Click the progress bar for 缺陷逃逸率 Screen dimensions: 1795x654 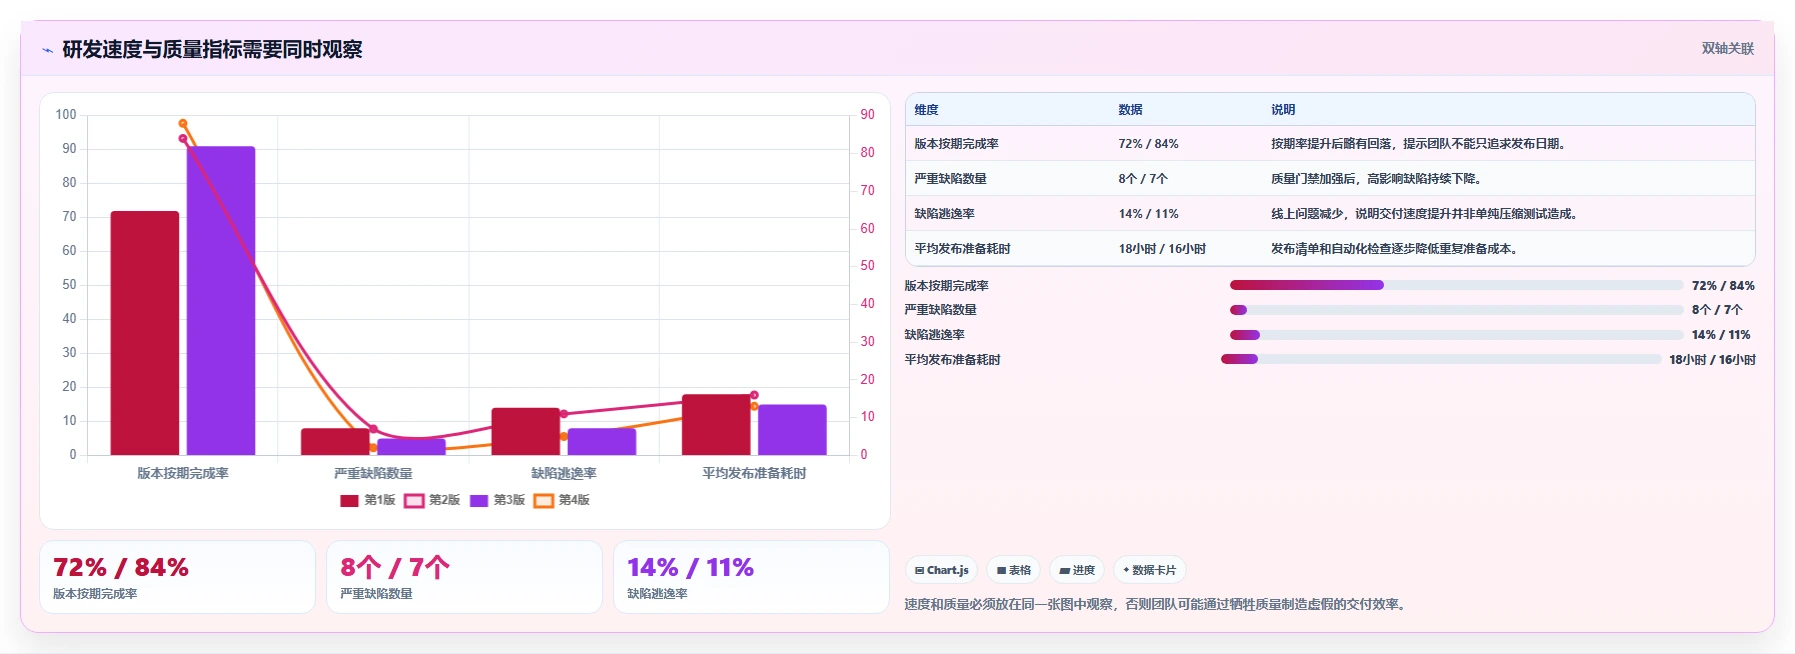[1456, 335]
